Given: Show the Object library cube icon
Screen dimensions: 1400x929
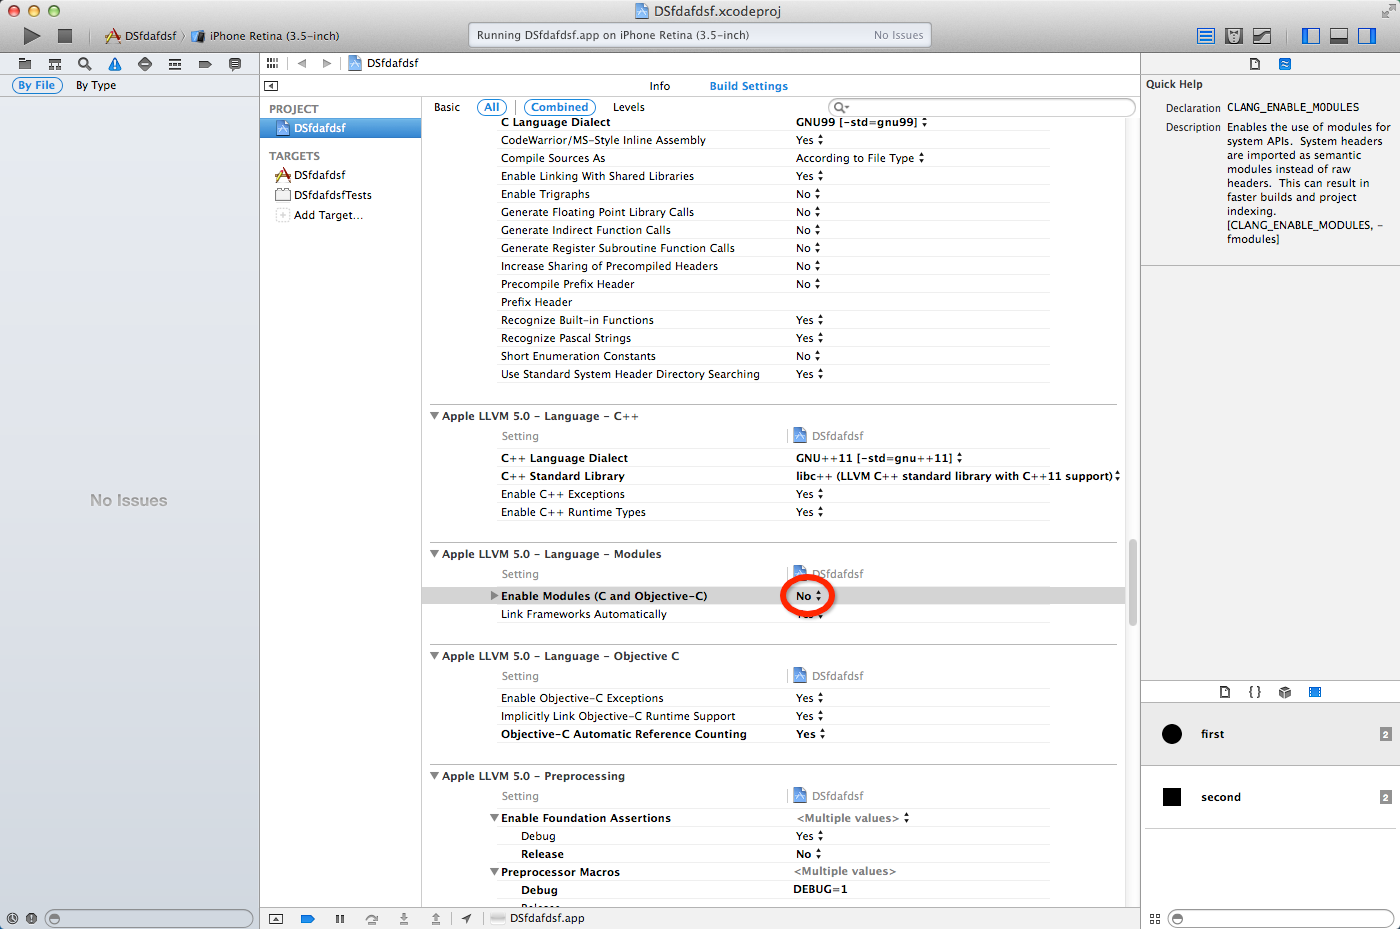Looking at the screenshot, I should pos(1285,692).
